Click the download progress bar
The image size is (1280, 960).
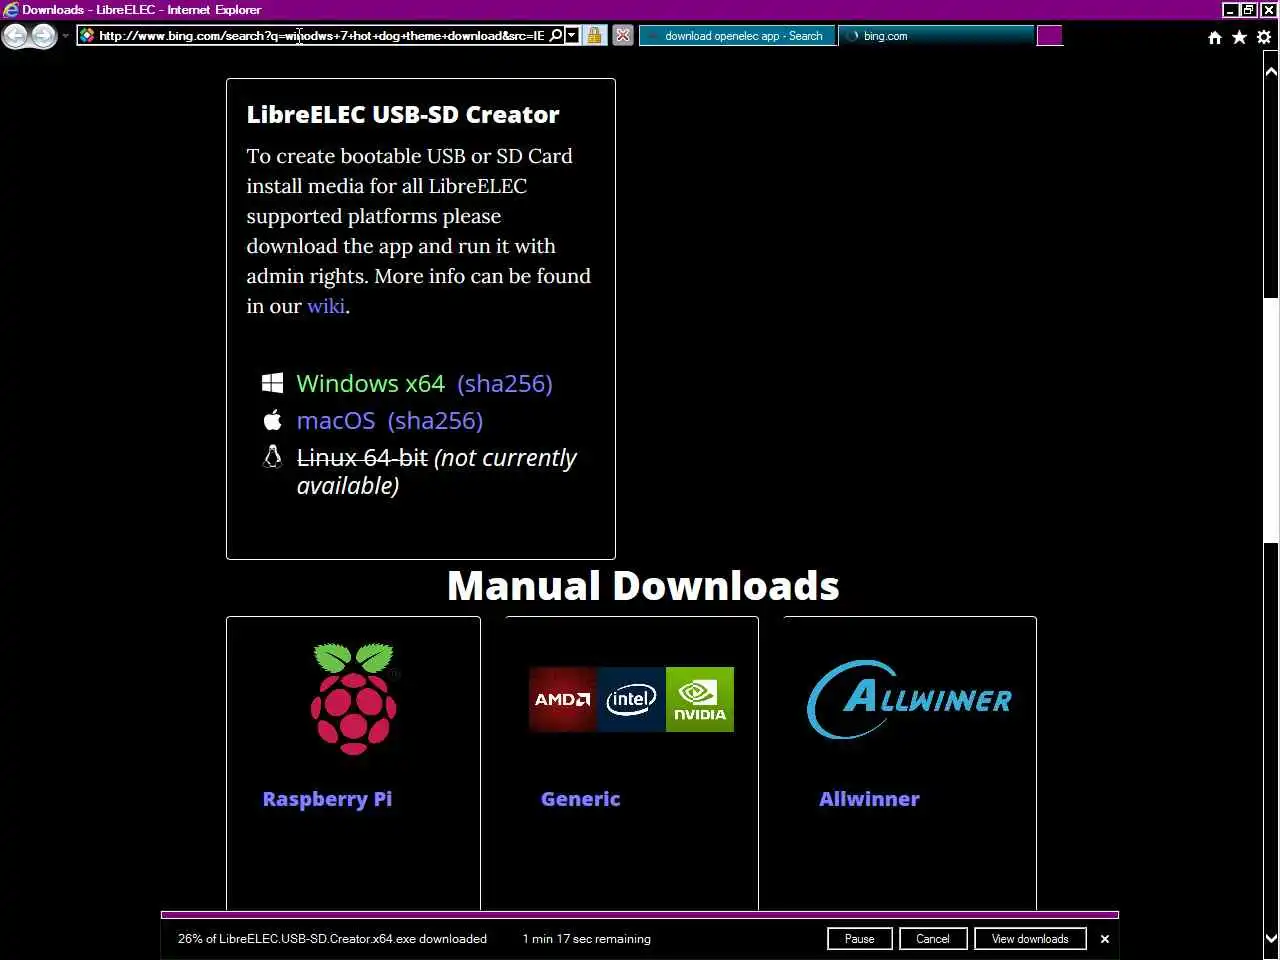(640, 915)
